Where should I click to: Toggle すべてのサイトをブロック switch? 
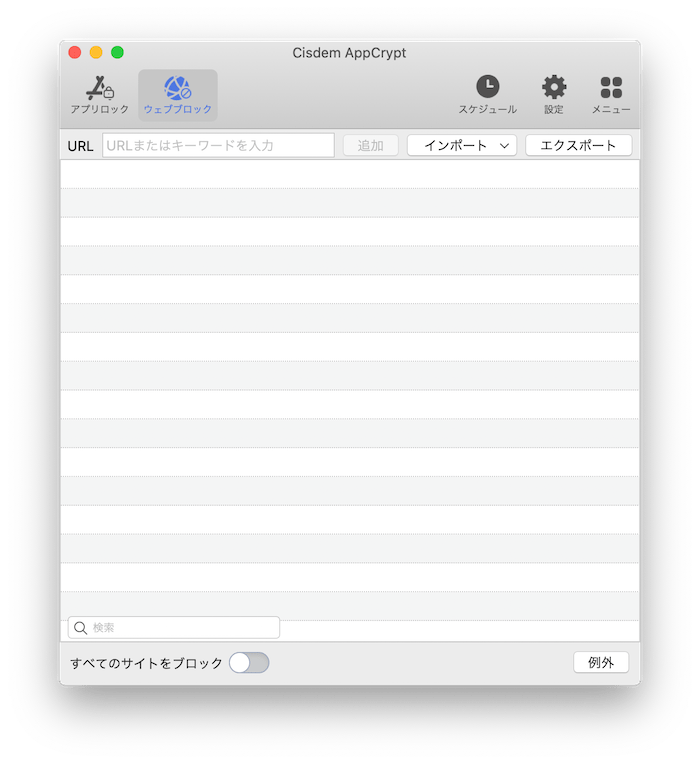pyautogui.click(x=249, y=663)
